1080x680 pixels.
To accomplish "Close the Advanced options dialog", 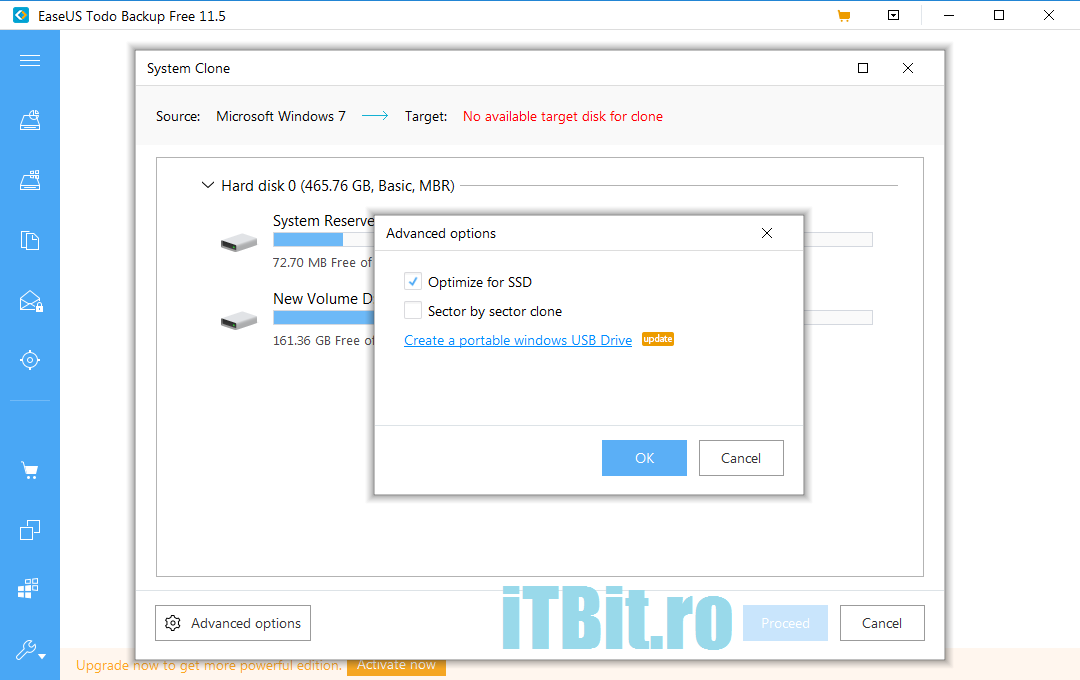I will (x=767, y=233).
